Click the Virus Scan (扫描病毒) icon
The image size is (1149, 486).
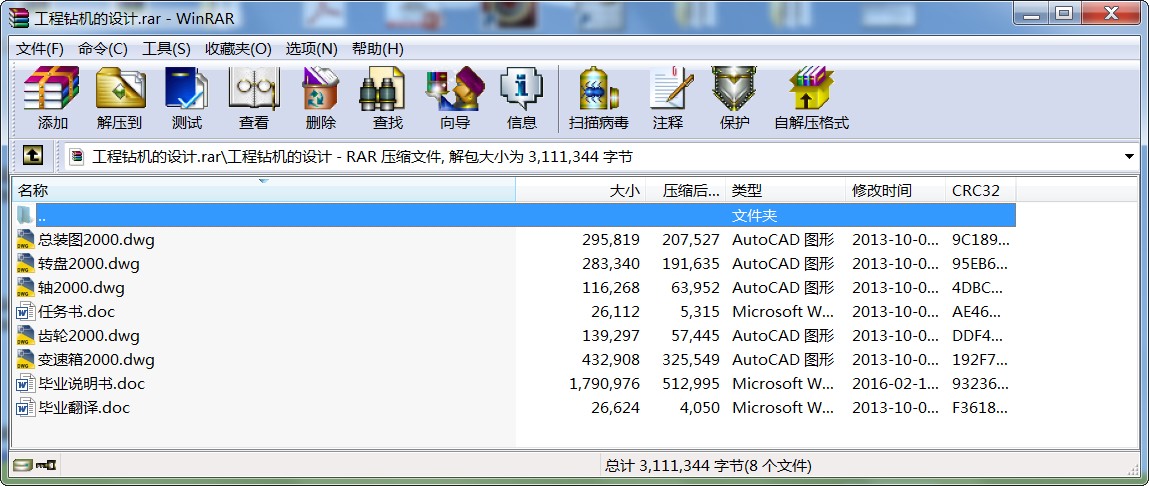pos(599,88)
